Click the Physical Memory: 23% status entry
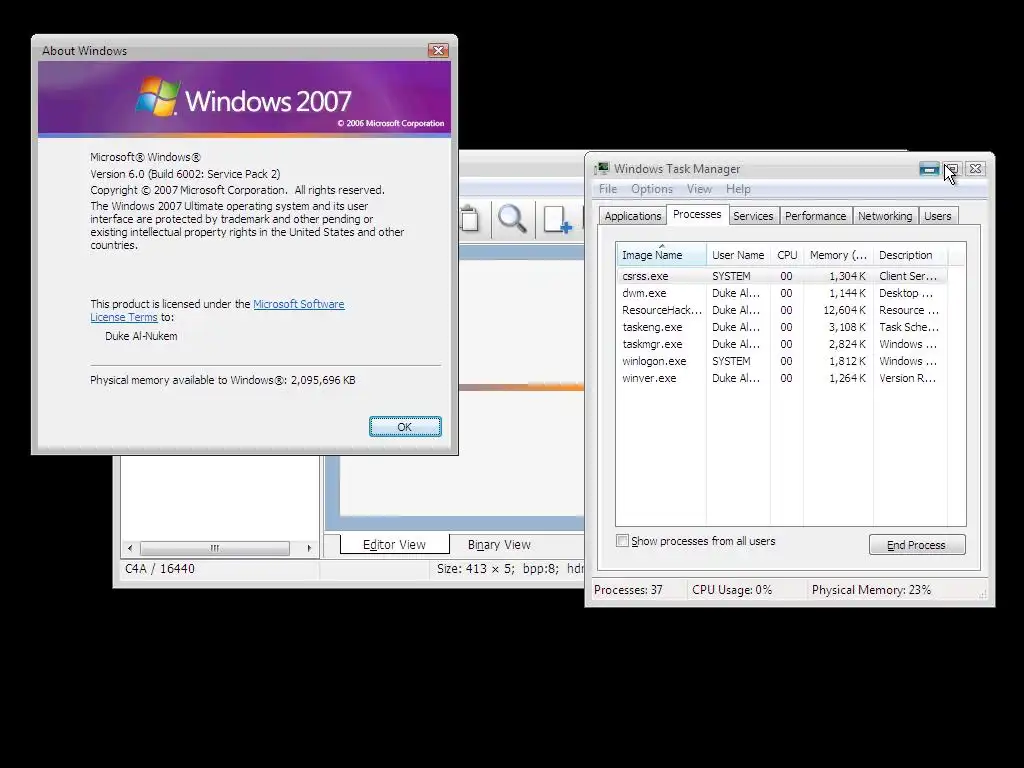1024x768 pixels. pyautogui.click(x=871, y=590)
